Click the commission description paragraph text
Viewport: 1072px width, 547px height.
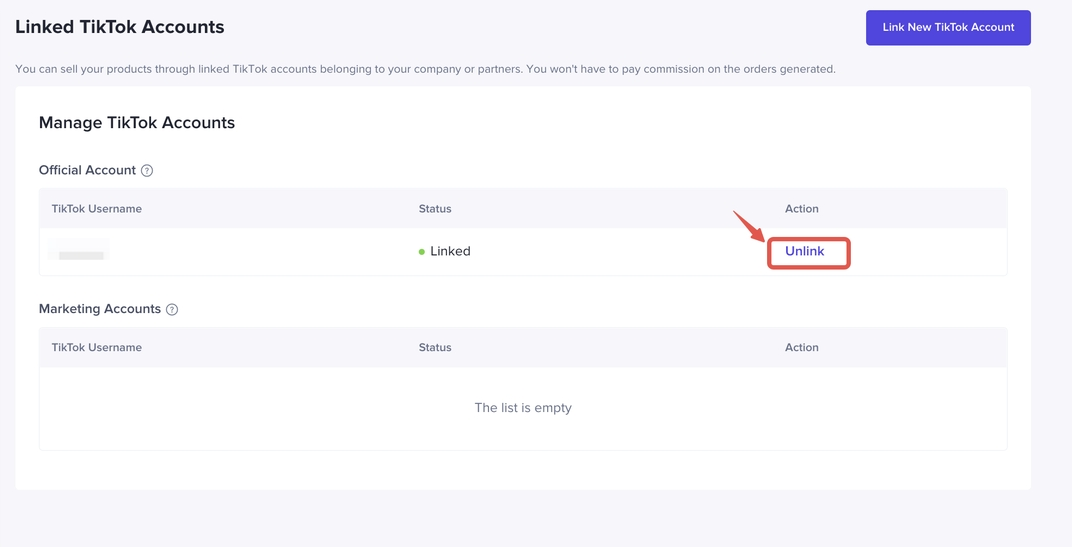[425, 69]
